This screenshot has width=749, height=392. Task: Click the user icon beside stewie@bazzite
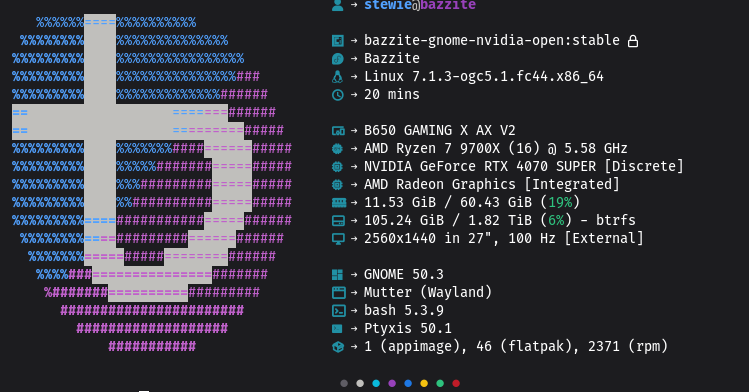pyautogui.click(x=338, y=4)
